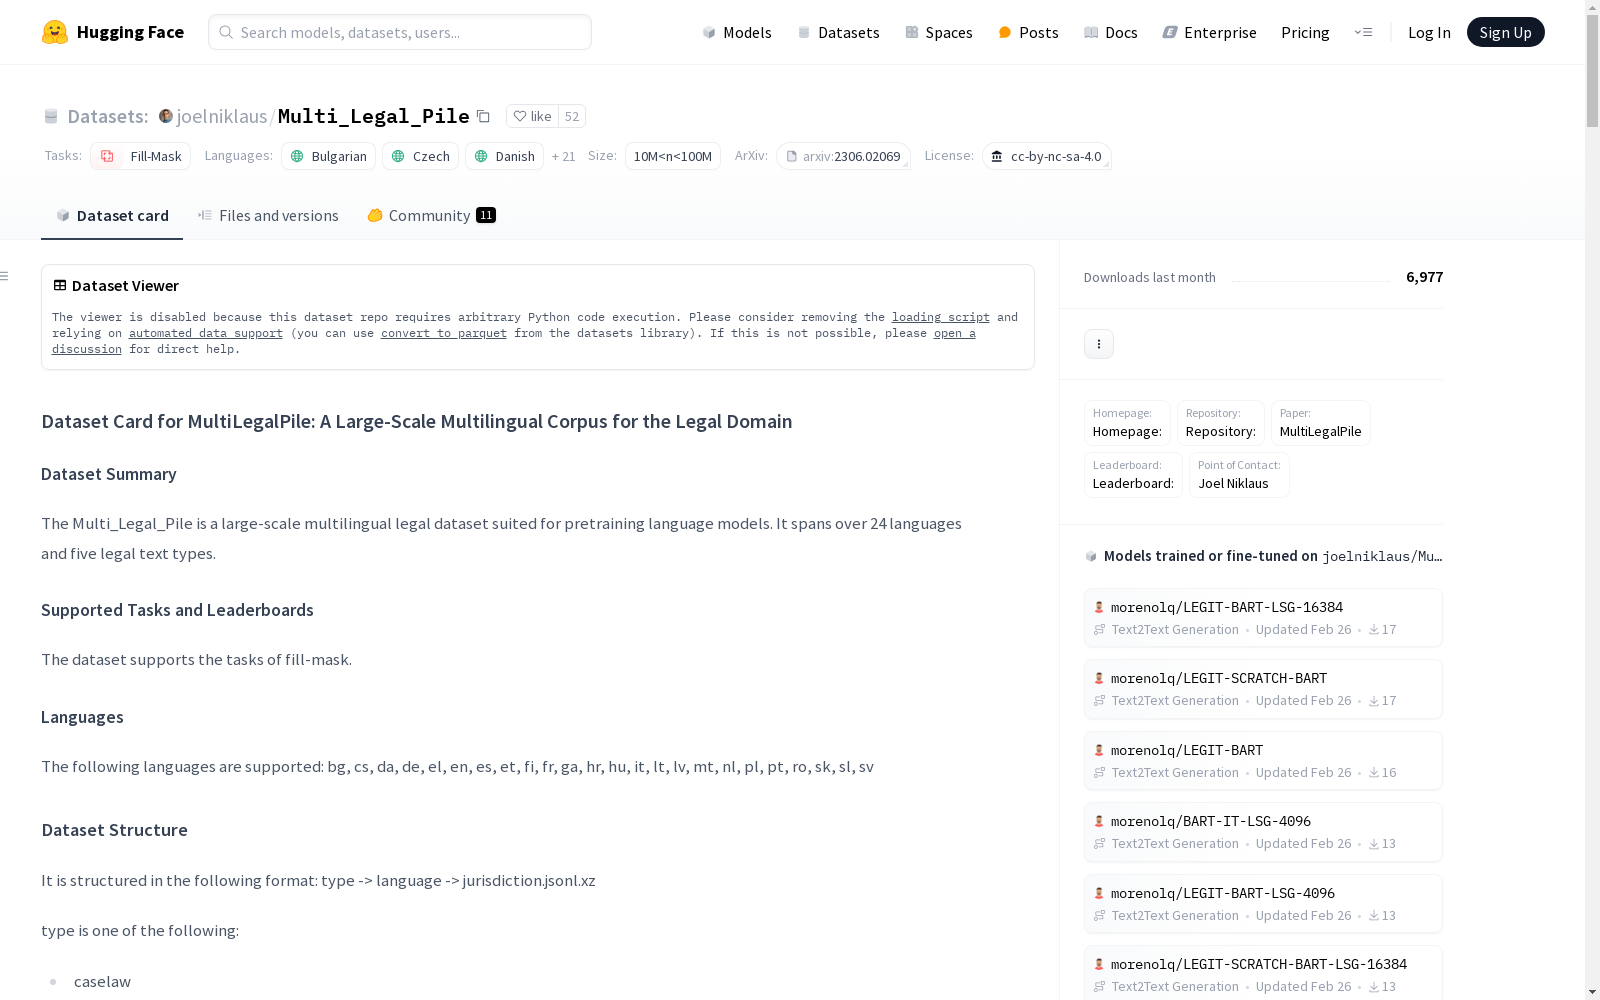Click the 10M<n<100M size tag

[672, 156]
